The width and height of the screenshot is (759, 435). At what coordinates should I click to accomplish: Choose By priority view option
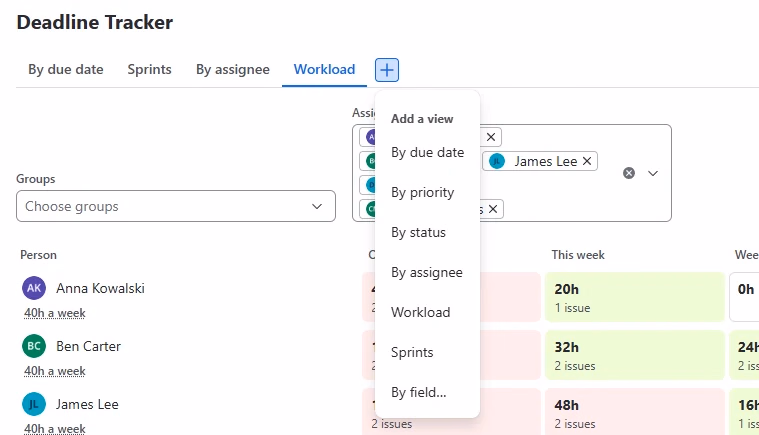427,193
